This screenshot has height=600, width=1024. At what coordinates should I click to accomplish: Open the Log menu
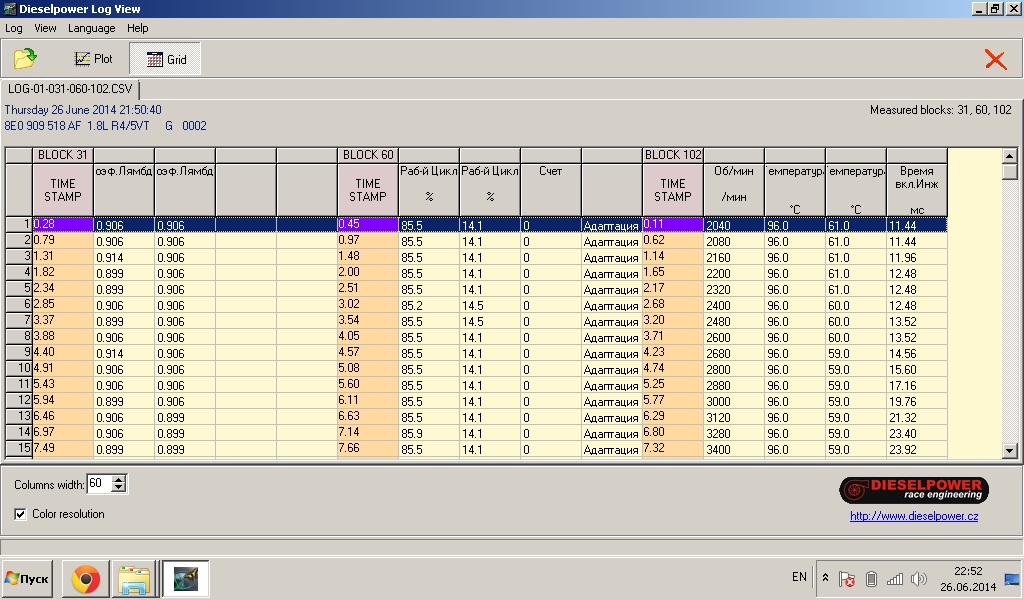(14, 28)
